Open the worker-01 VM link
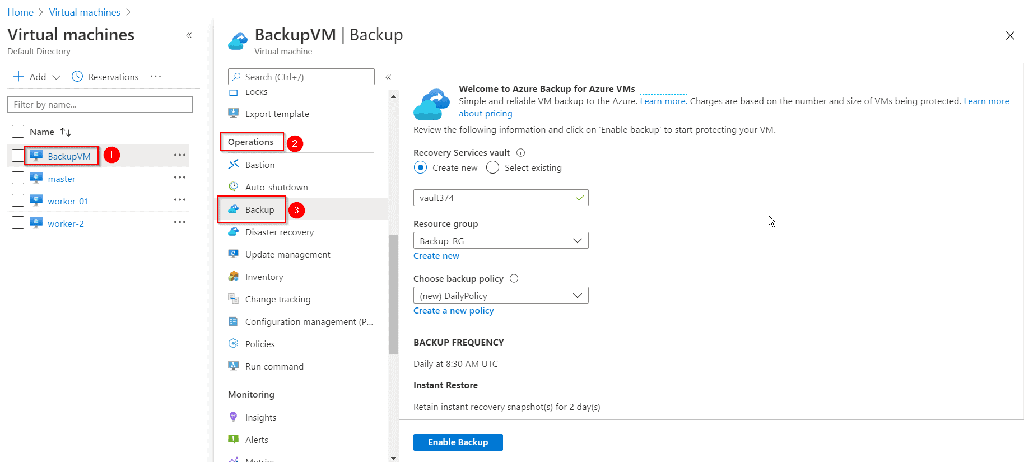Screen dimensions: 1024x462 (x=68, y=201)
